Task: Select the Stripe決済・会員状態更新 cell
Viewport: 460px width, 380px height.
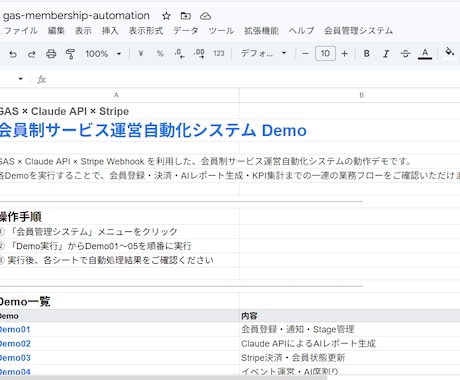Action: click(350, 358)
